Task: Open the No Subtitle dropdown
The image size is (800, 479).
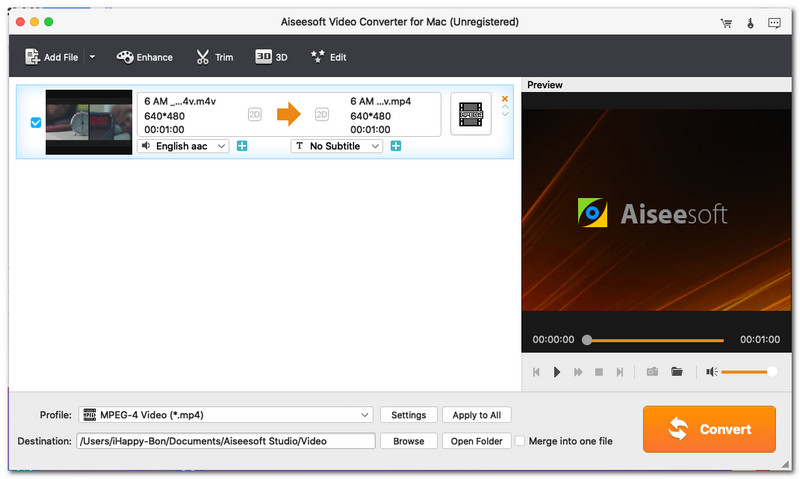Action: point(337,146)
